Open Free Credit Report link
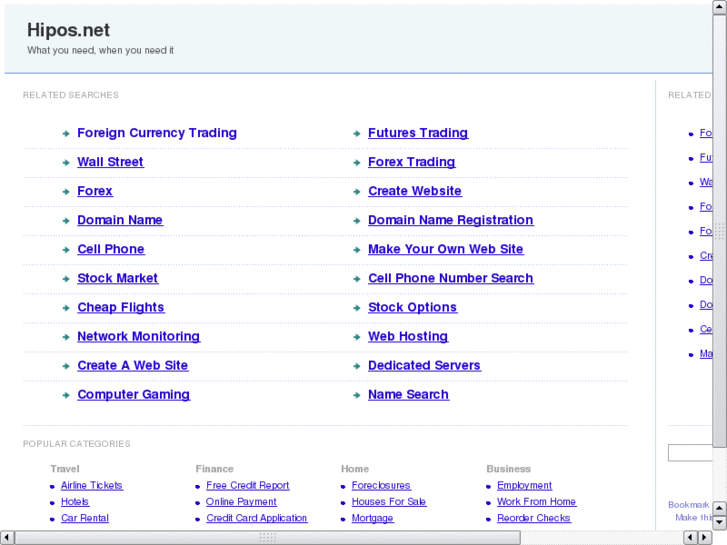727x545 pixels. tap(248, 486)
